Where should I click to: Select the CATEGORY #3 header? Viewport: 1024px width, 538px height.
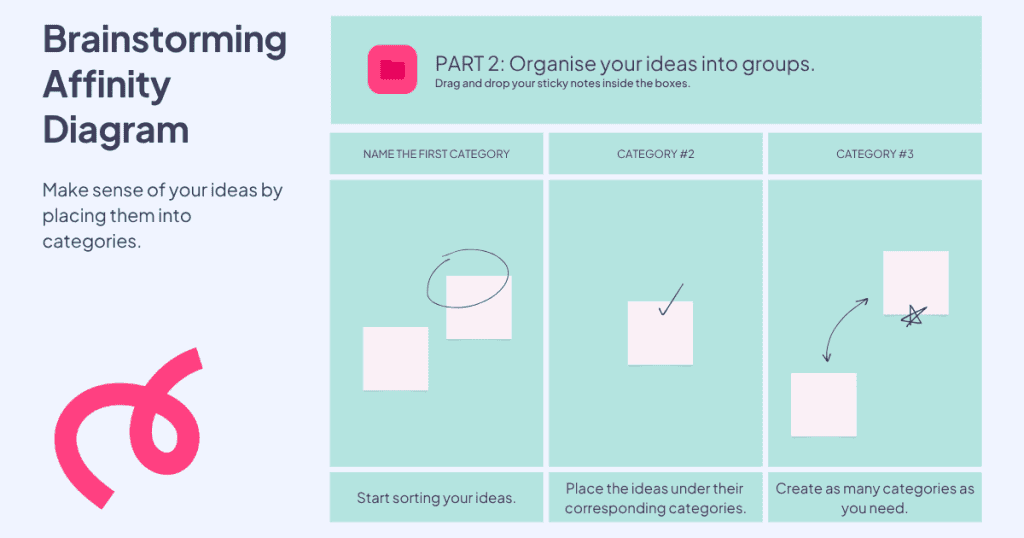click(875, 154)
